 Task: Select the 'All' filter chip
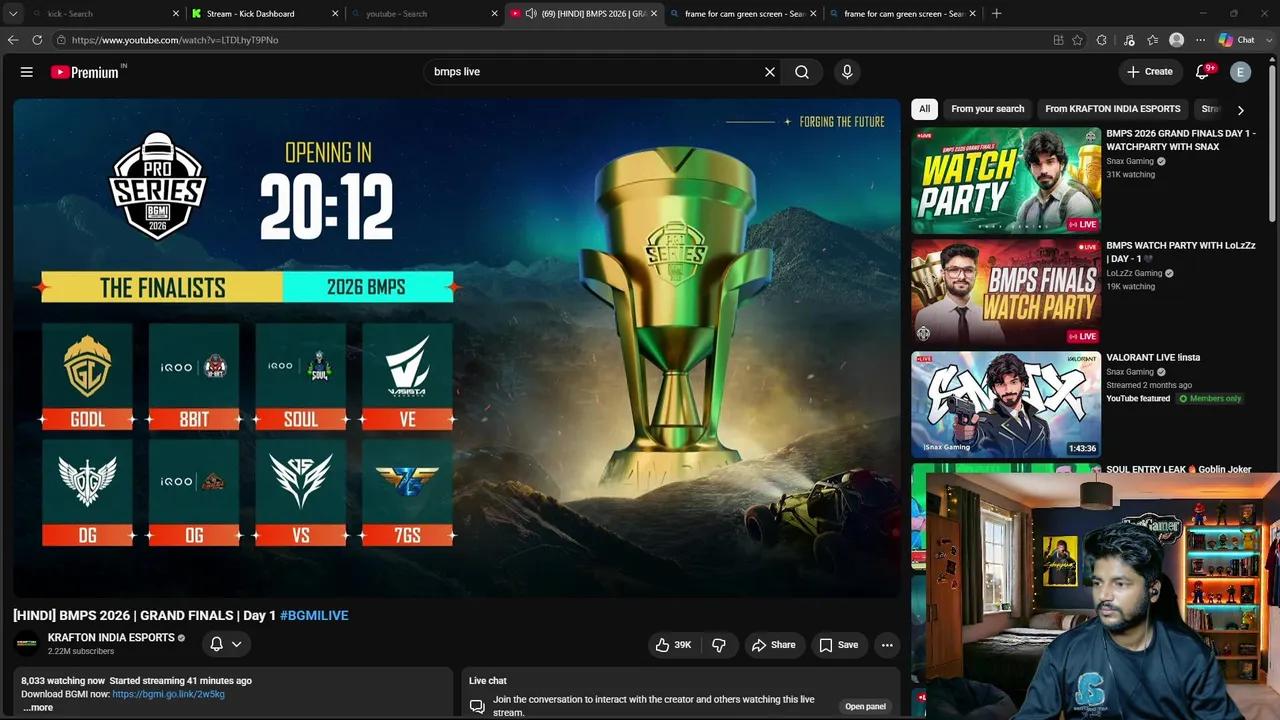924,109
